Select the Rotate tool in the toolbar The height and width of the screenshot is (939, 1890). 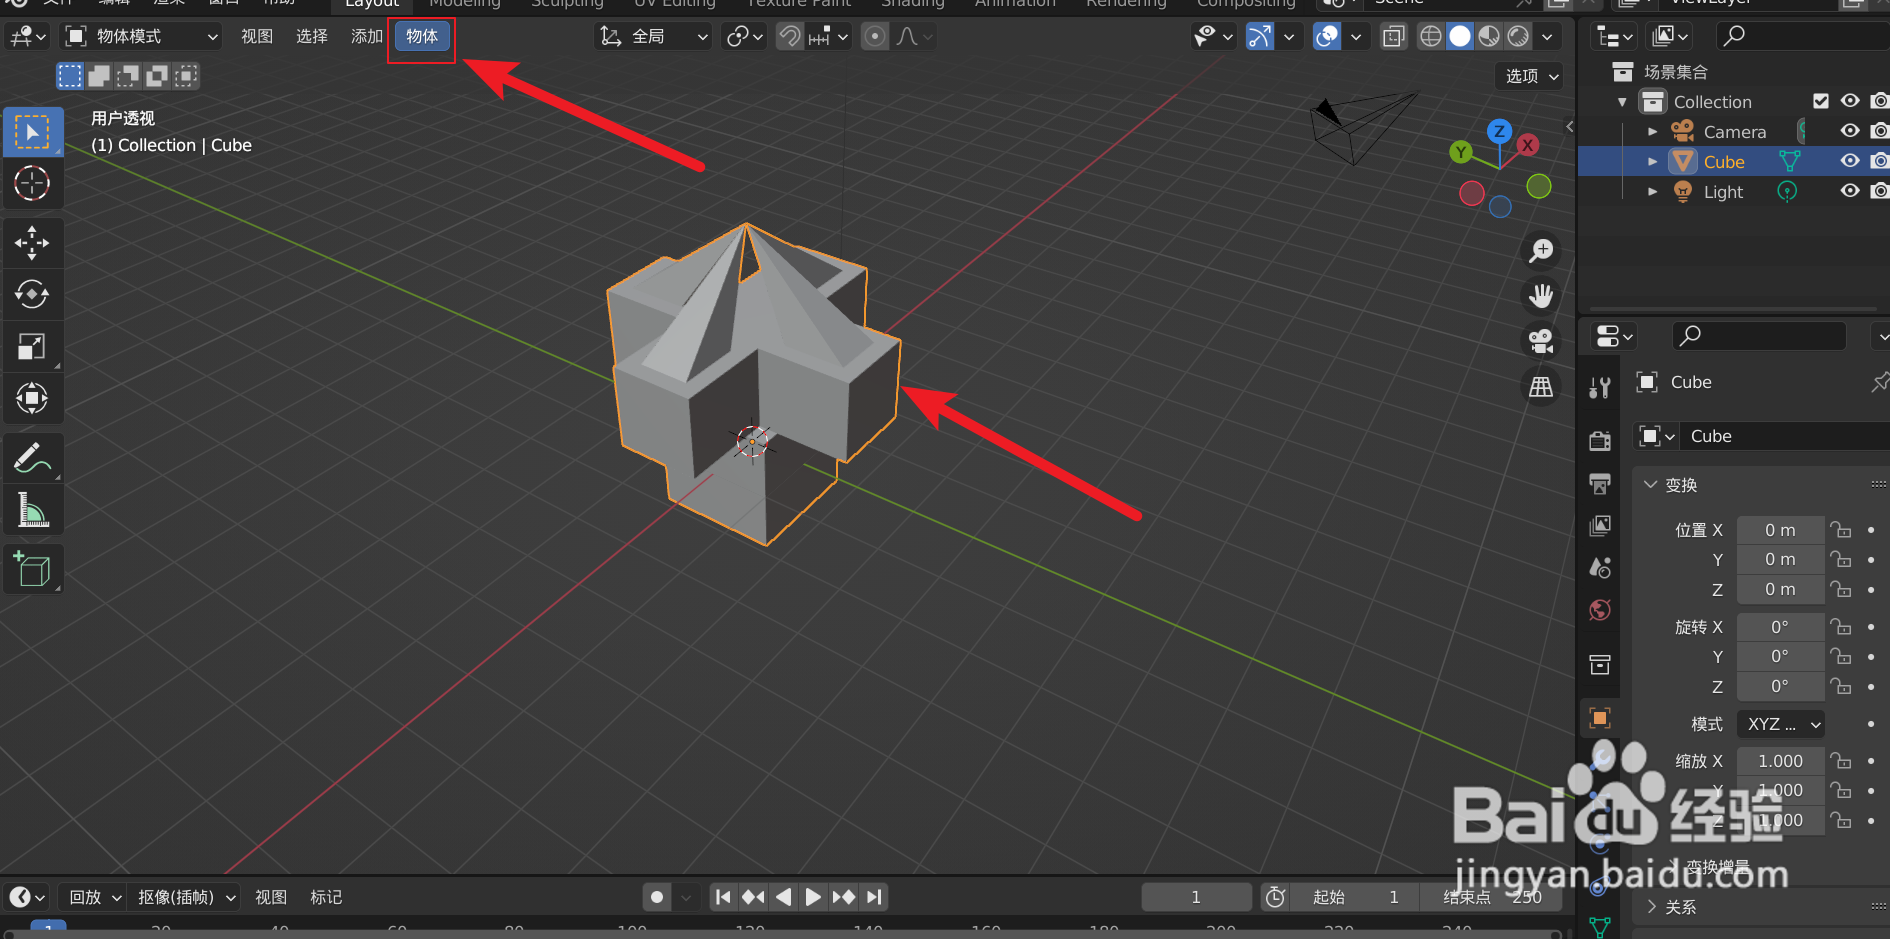coord(33,294)
